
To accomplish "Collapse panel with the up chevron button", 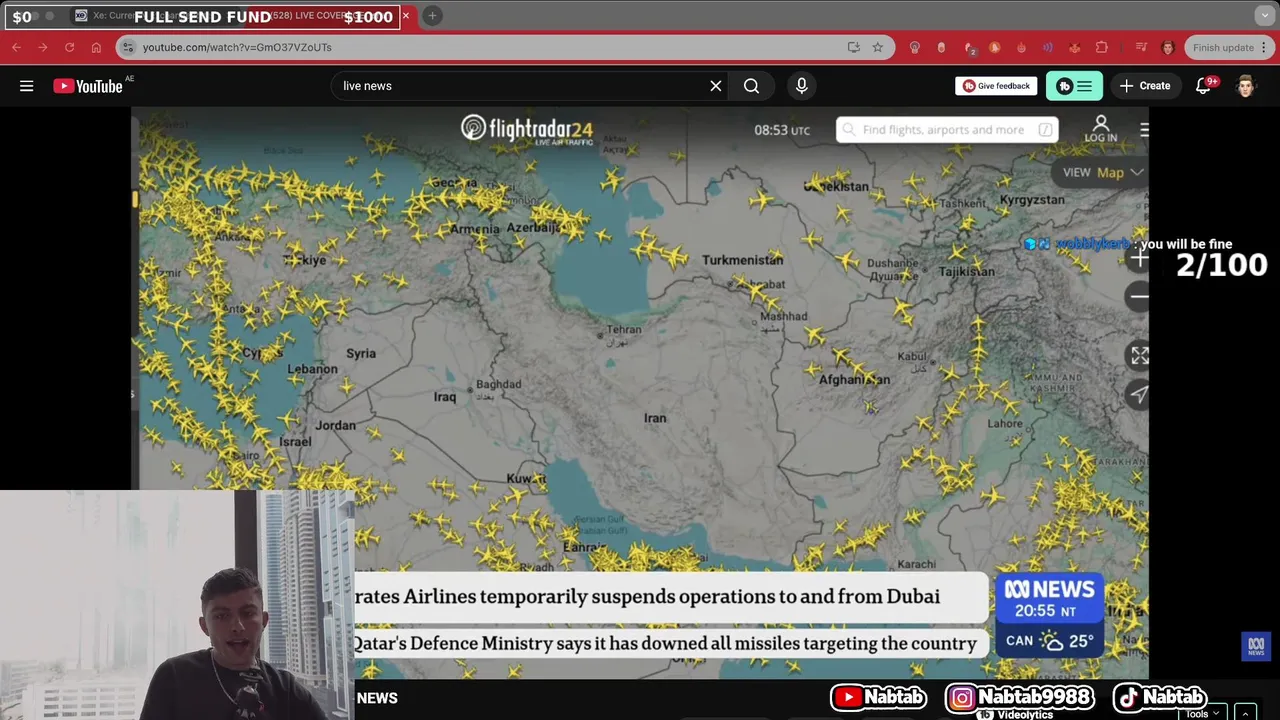I will pyautogui.click(x=1245, y=713).
